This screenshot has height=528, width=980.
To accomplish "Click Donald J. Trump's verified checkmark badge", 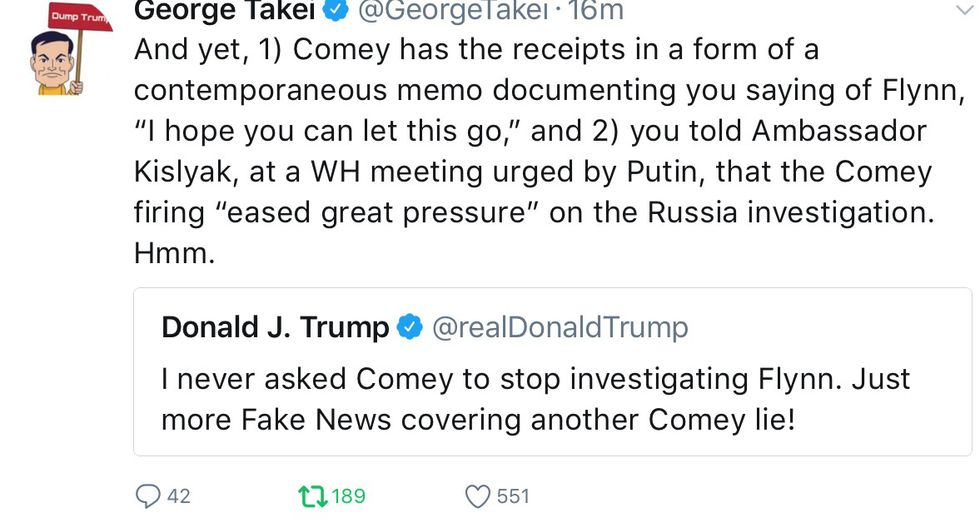I will pyautogui.click(x=410, y=327).
